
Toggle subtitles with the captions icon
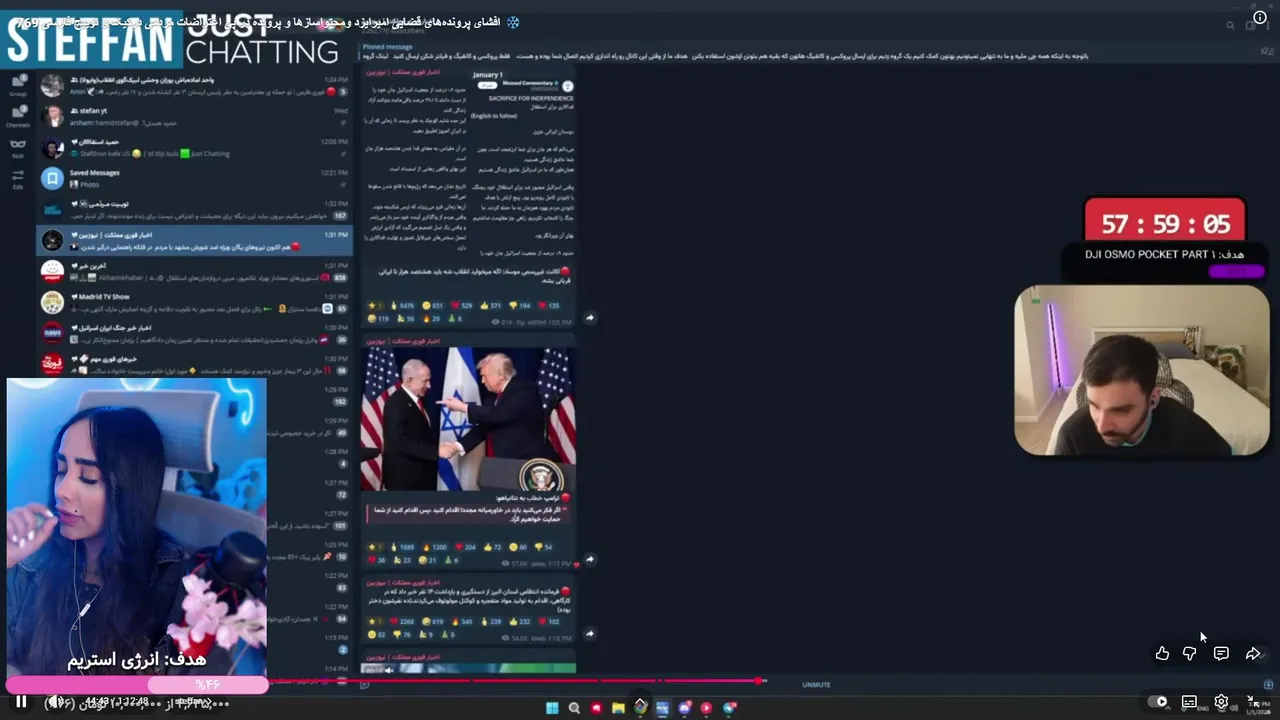(1189, 702)
